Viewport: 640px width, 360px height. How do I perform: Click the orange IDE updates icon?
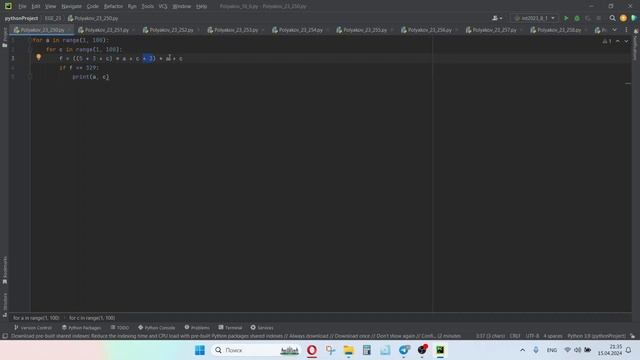(x=623, y=18)
